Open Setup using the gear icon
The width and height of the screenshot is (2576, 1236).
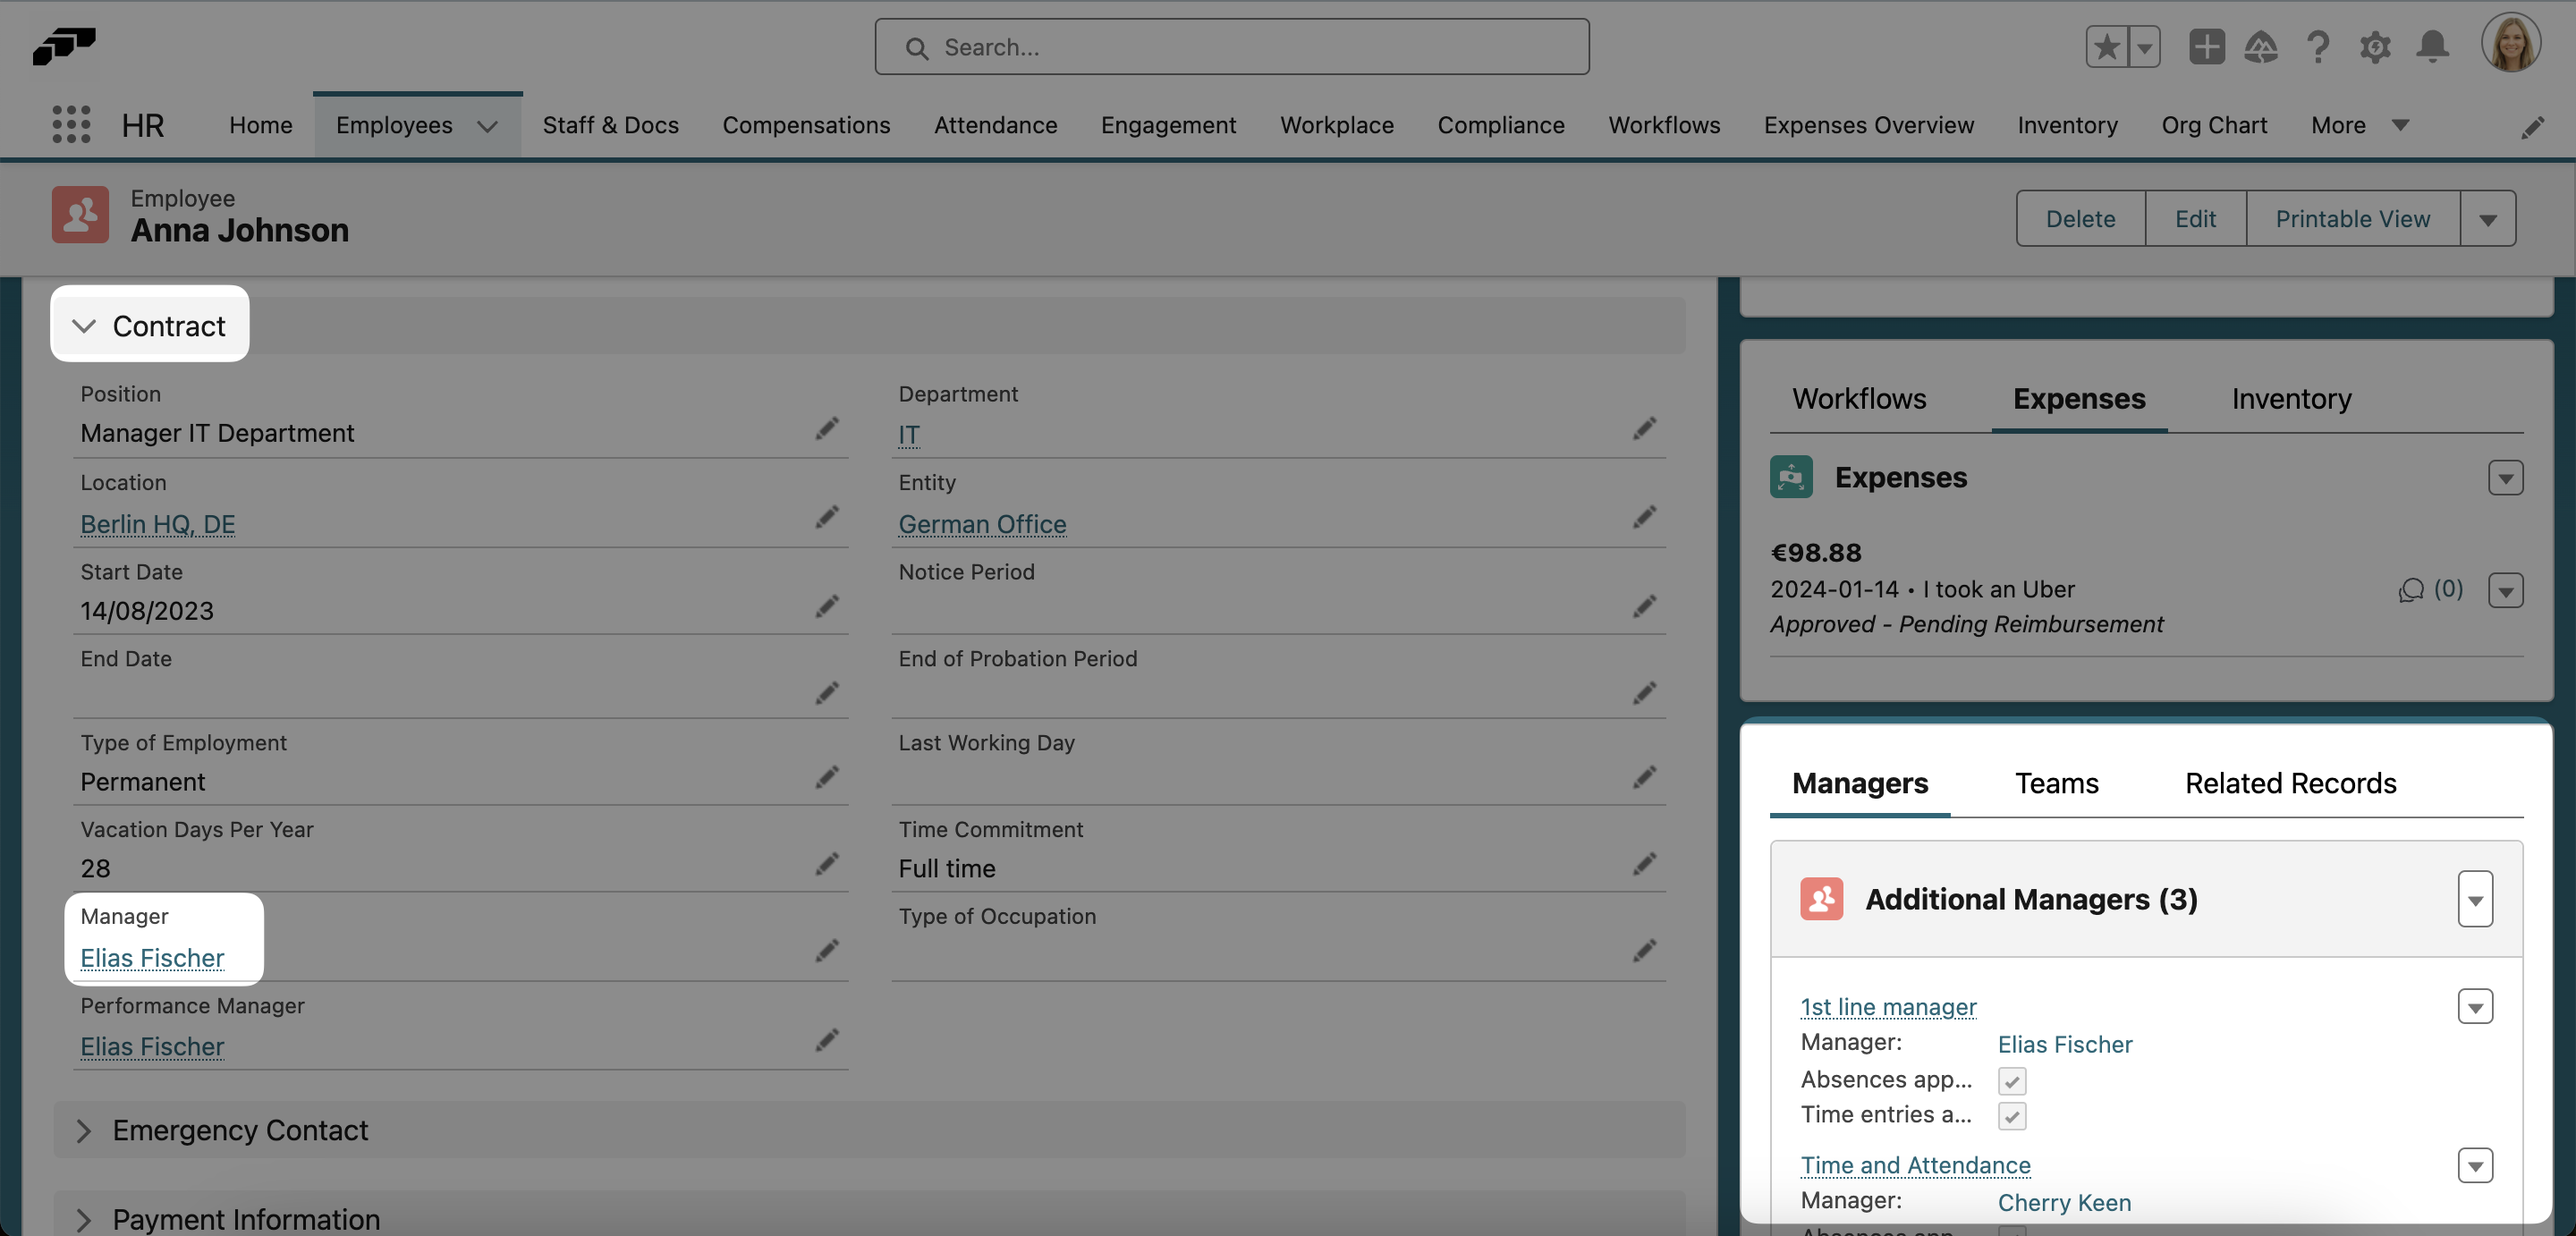click(x=2376, y=47)
